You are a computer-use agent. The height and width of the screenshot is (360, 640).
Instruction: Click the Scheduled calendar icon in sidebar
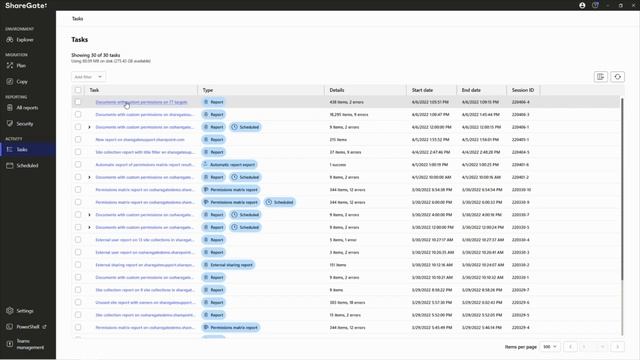[10, 165]
